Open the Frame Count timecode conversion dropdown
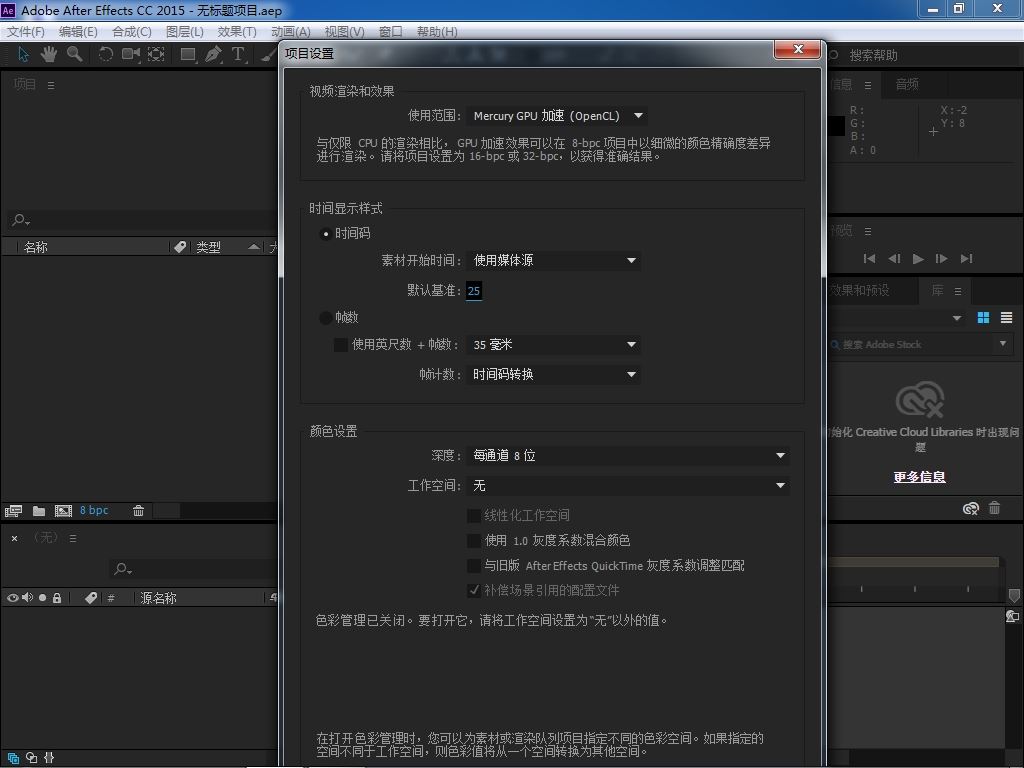Image resolution: width=1024 pixels, height=768 pixels. (x=553, y=374)
